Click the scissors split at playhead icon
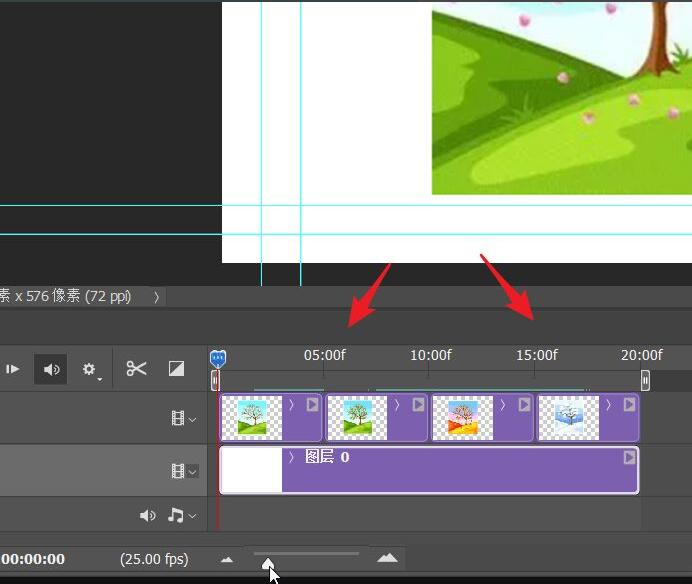692x584 pixels. click(x=136, y=368)
